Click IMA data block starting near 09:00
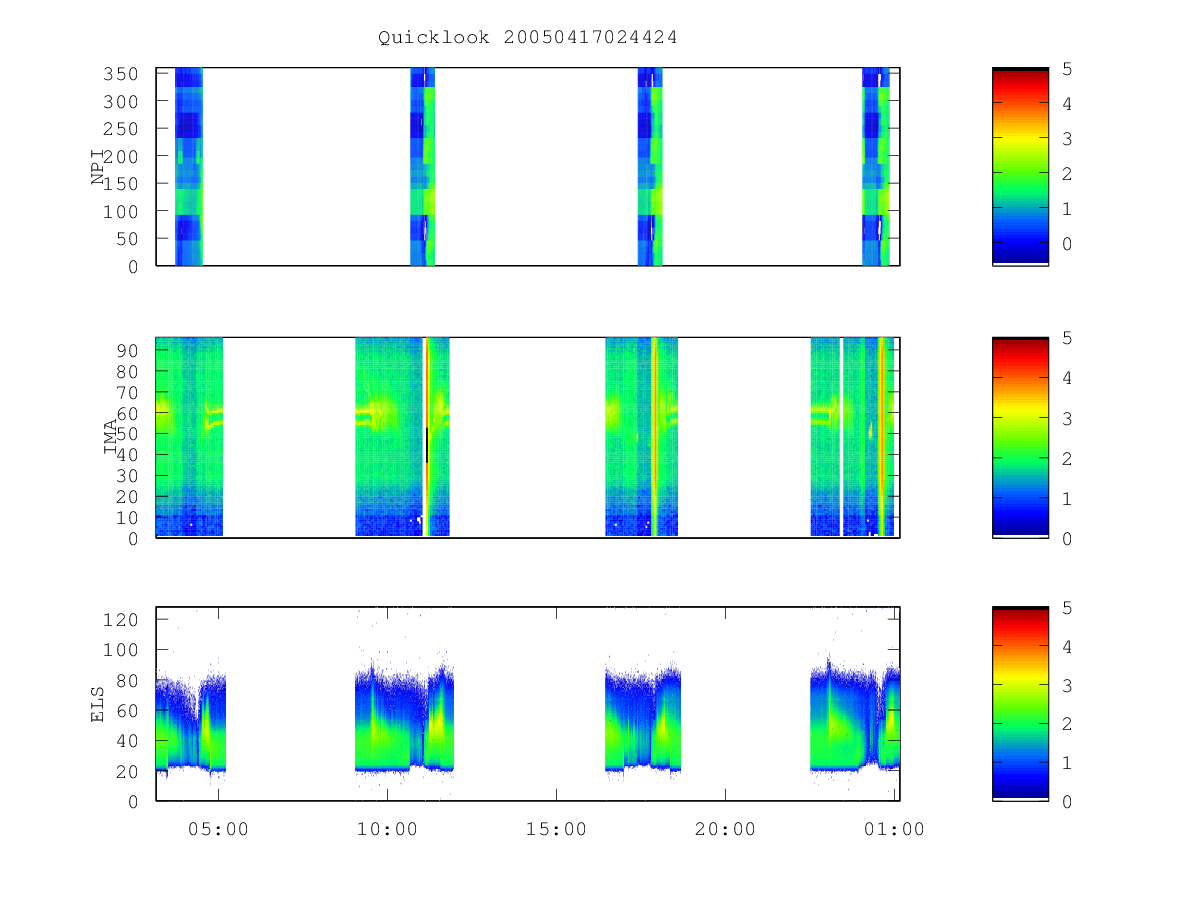Screen dimensions: 1200x900 coord(402,437)
